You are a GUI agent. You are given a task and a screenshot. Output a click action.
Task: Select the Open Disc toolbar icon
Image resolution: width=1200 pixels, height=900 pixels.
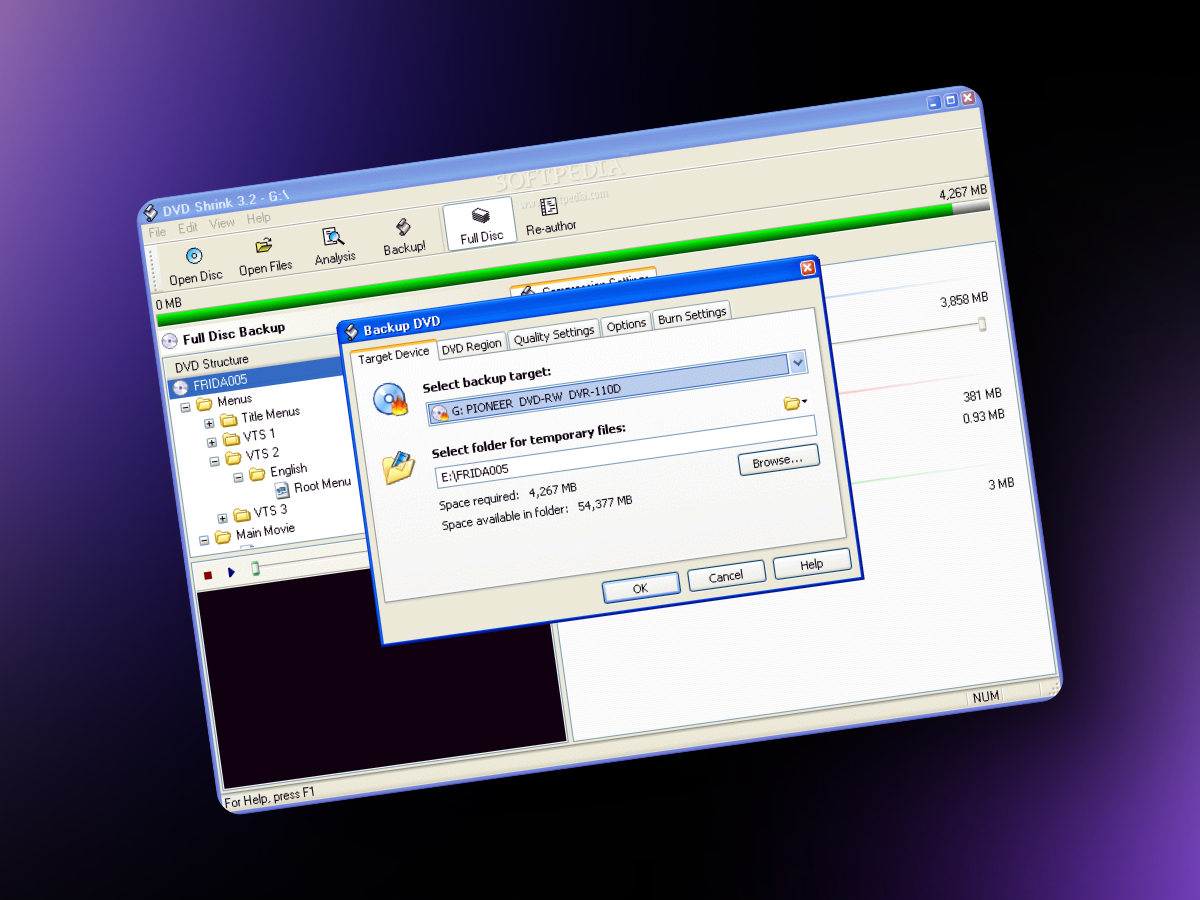pos(194,257)
